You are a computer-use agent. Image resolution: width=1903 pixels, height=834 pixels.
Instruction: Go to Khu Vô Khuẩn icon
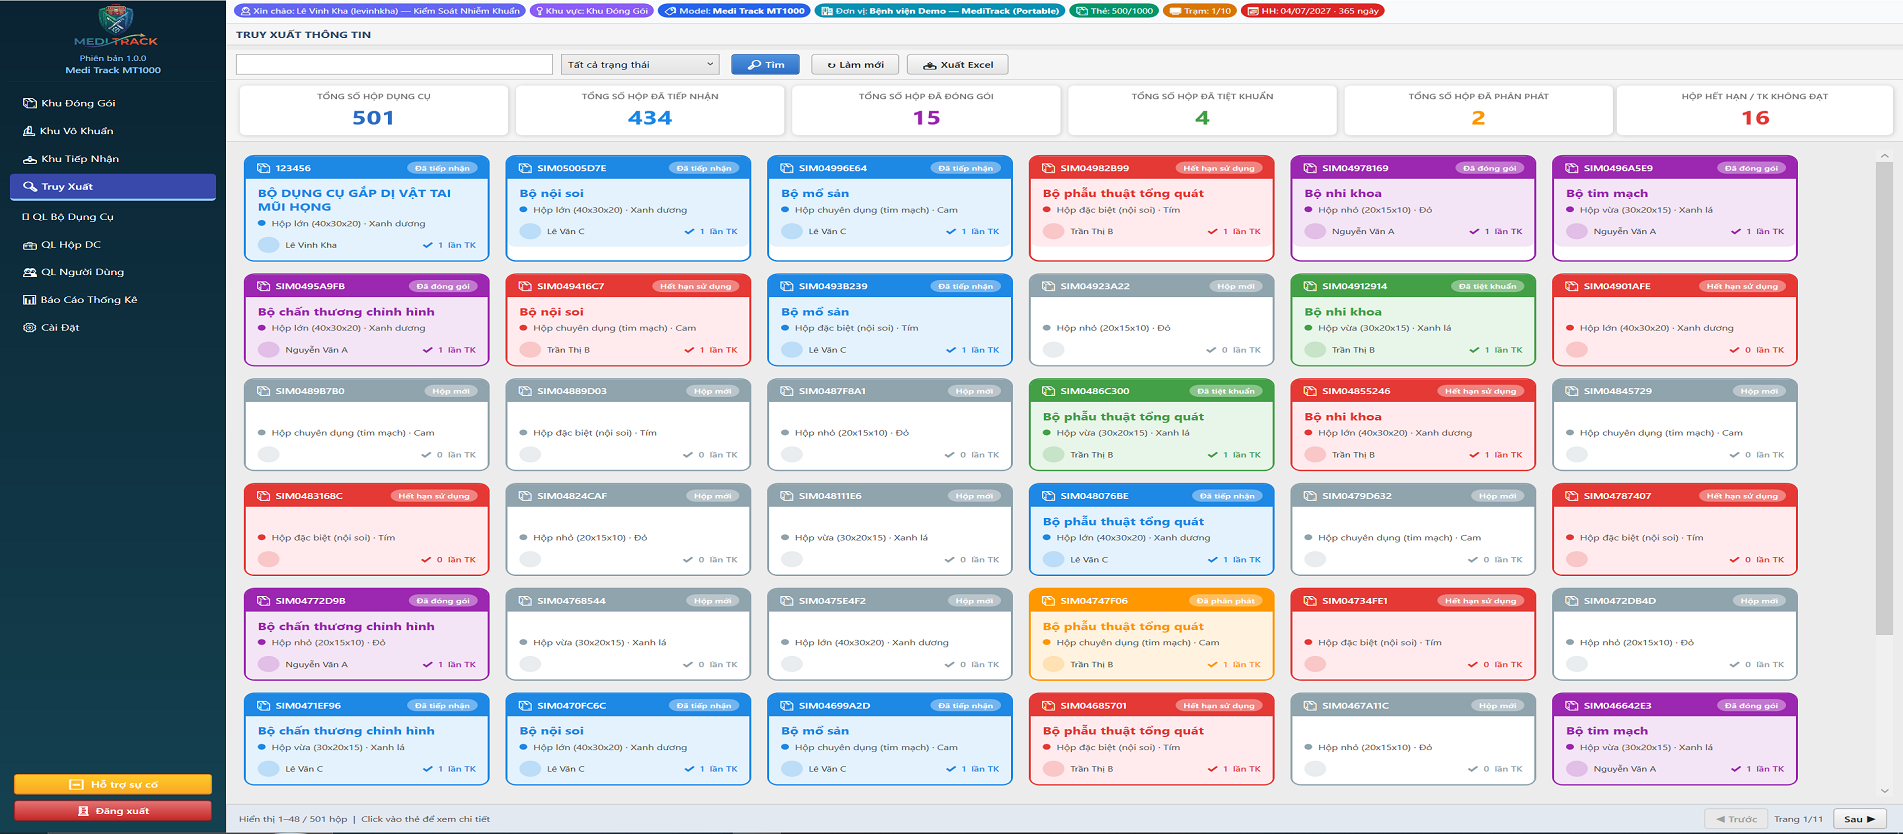tap(29, 131)
